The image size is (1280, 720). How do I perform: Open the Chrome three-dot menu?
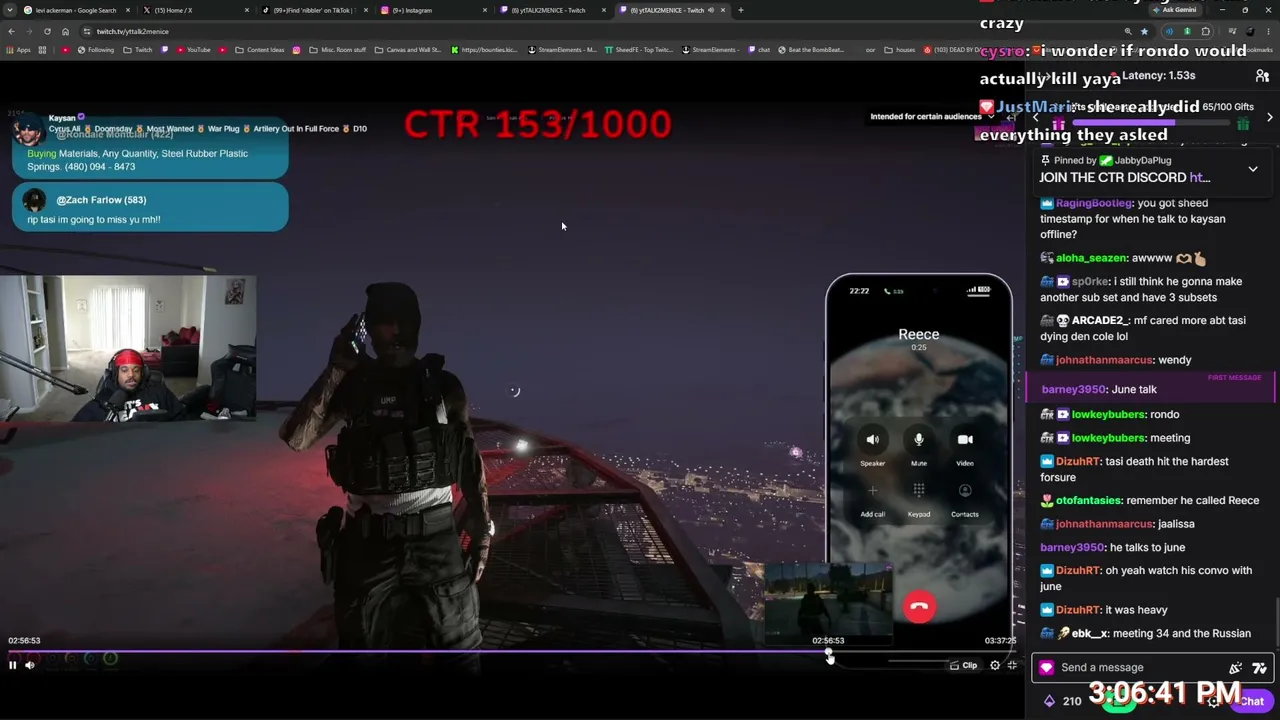[x=1269, y=31]
